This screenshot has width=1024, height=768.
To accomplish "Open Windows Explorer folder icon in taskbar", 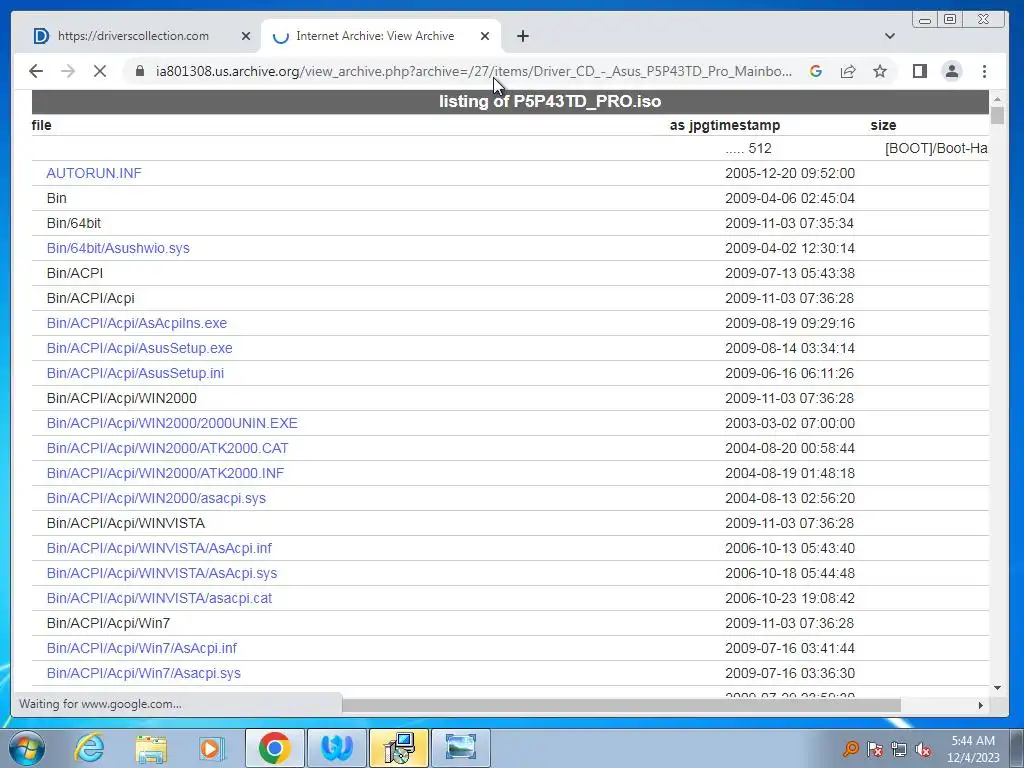I will tap(152, 748).
